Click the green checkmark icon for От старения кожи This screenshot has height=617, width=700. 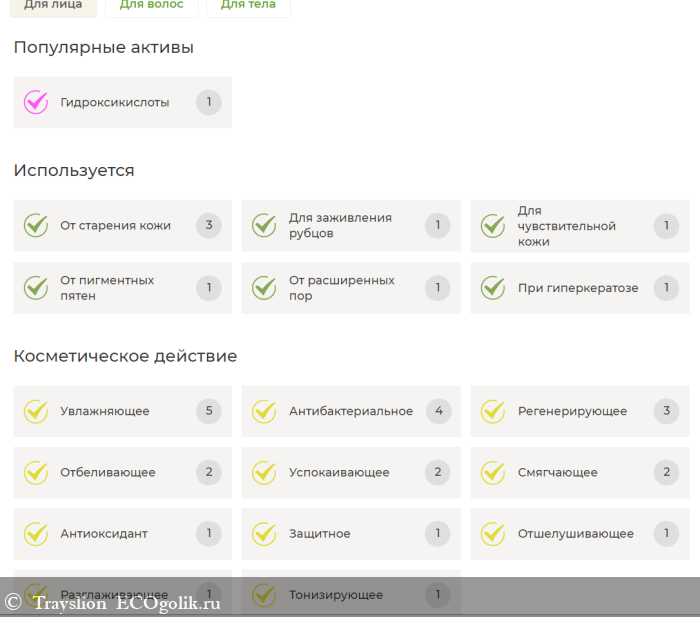(36, 225)
